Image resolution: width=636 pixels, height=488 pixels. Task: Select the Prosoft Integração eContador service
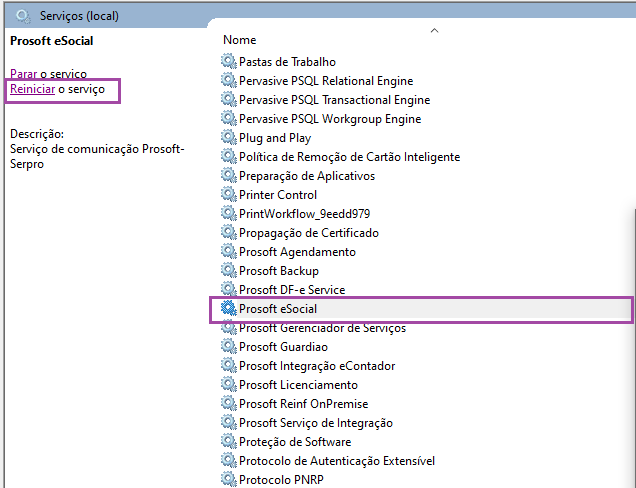pos(317,366)
